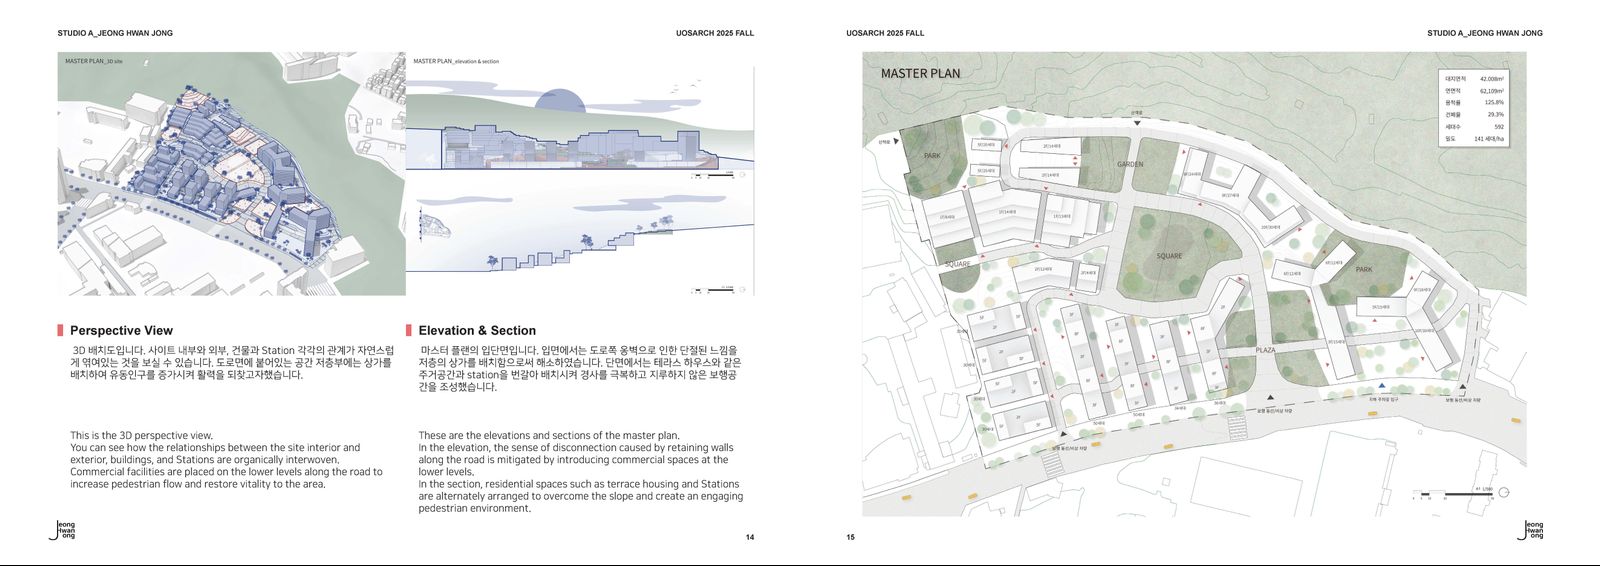Click the Jeong Hwan Jong logo bottom-left
The width and height of the screenshot is (1600, 566).
[x=64, y=530]
